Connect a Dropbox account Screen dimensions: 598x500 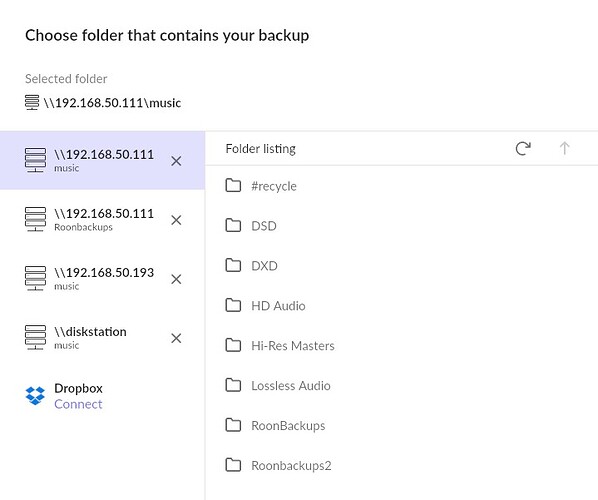(x=78, y=404)
